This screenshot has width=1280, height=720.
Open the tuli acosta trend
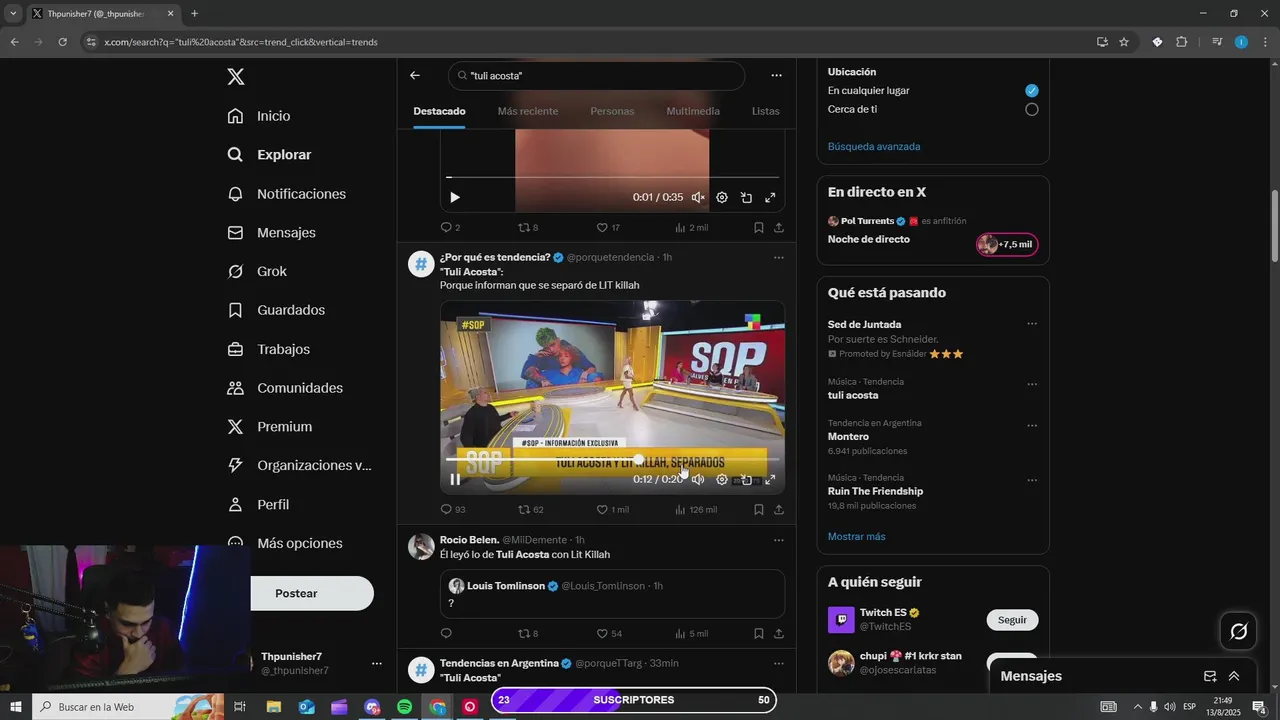tap(853, 396)
